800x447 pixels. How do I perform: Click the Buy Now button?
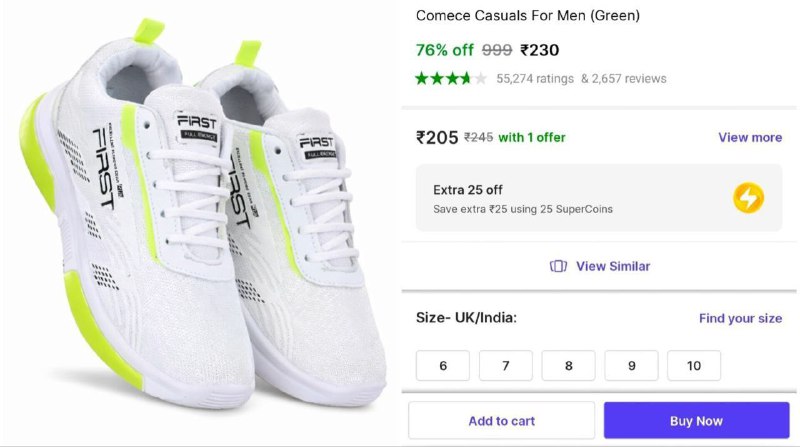[696, 421]
